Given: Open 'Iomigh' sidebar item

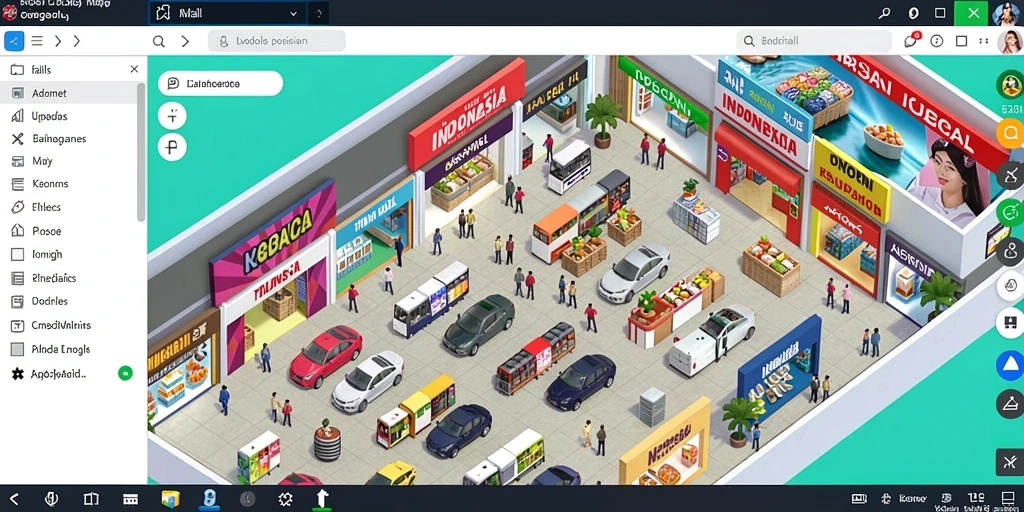Looking at the screenshot, I should 68,254.
